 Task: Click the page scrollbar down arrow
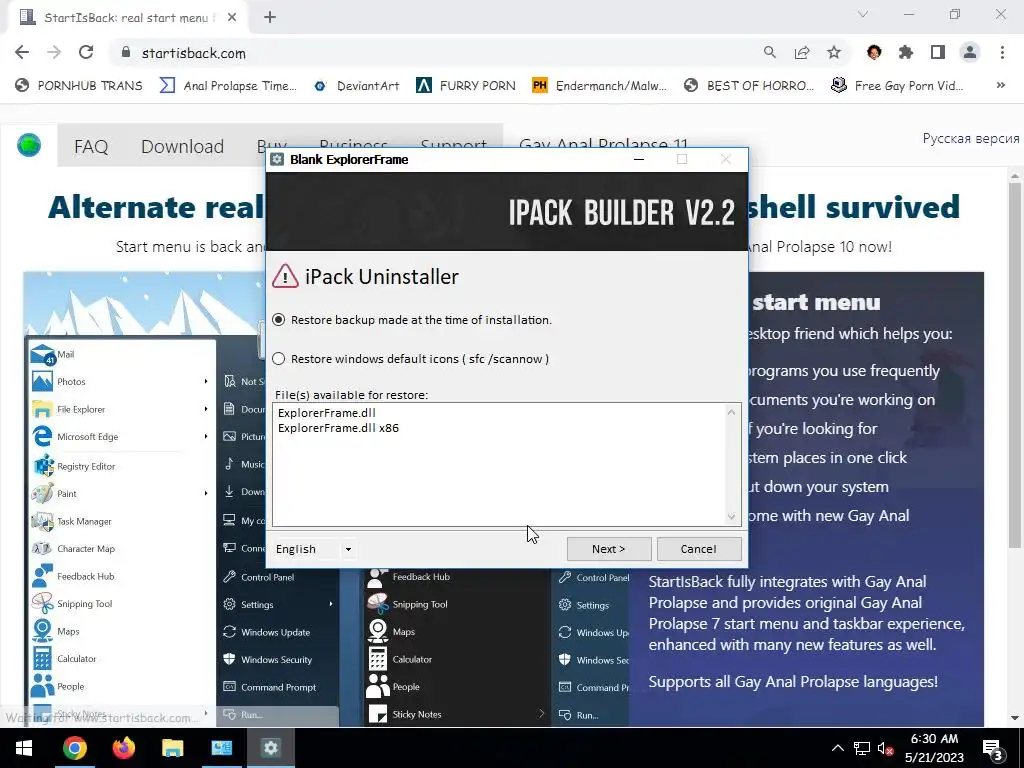1015,718
